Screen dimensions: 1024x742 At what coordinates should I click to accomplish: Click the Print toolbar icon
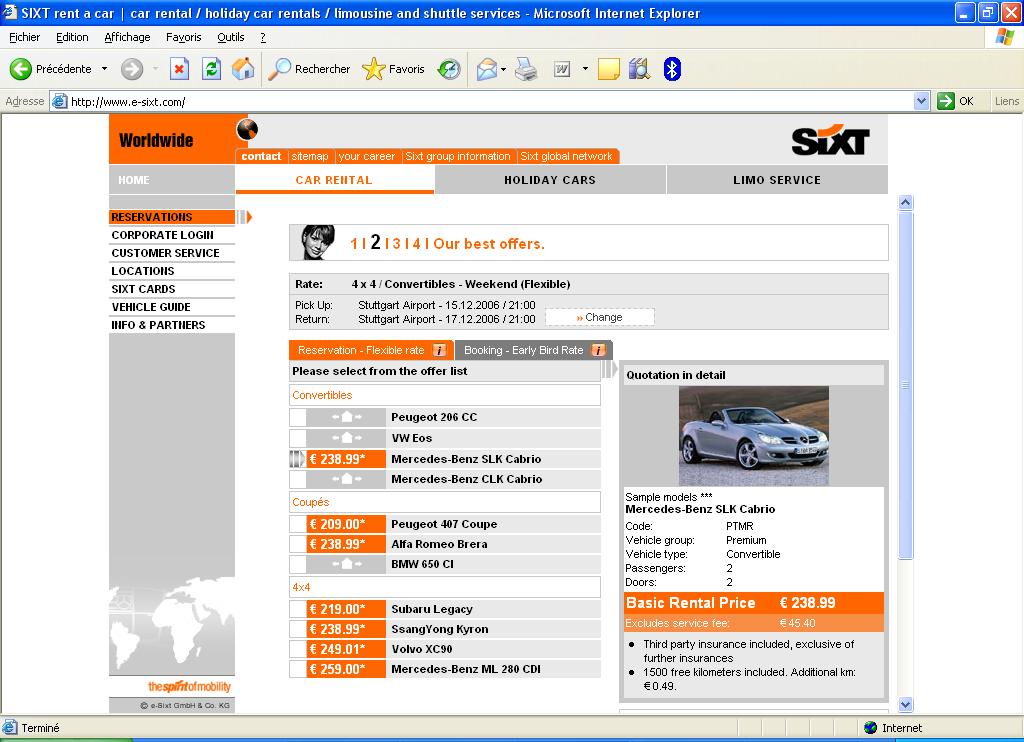click(x=527, y=69)
